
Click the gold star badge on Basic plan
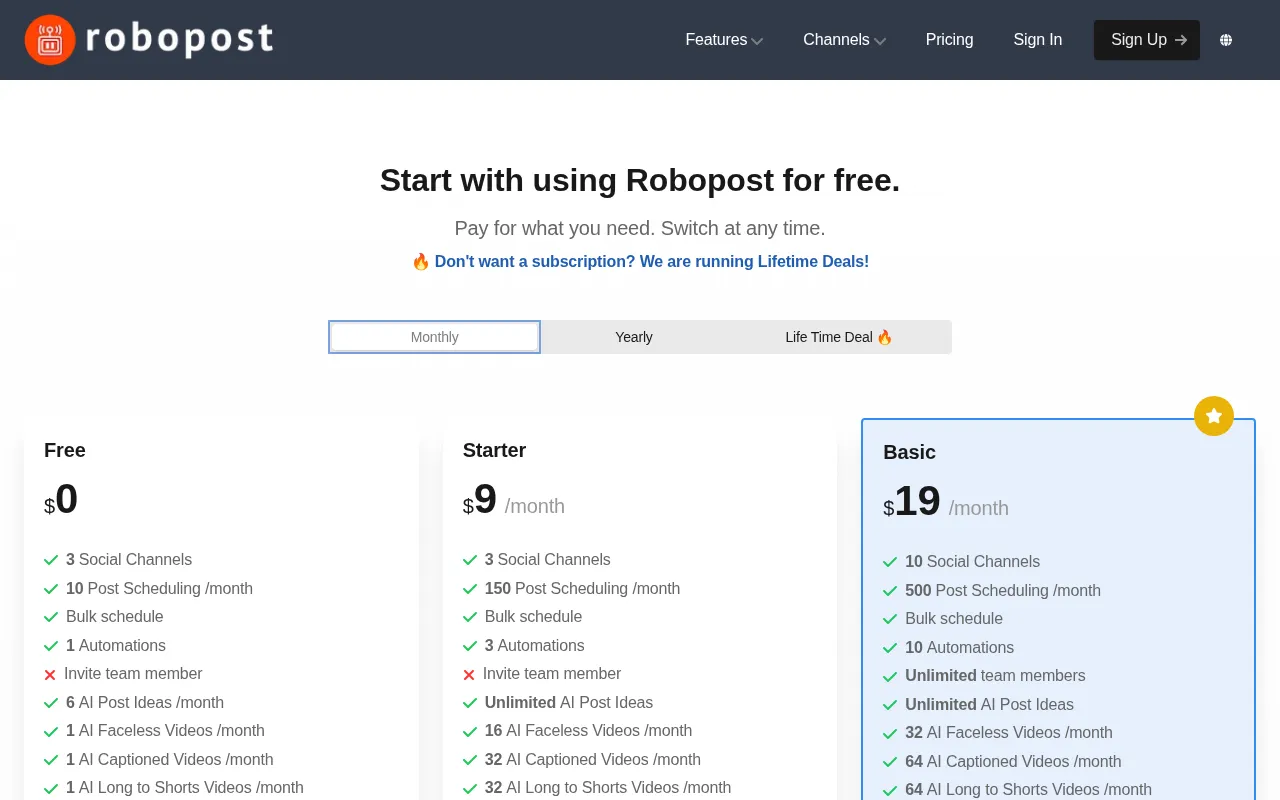coord(1214,416)
